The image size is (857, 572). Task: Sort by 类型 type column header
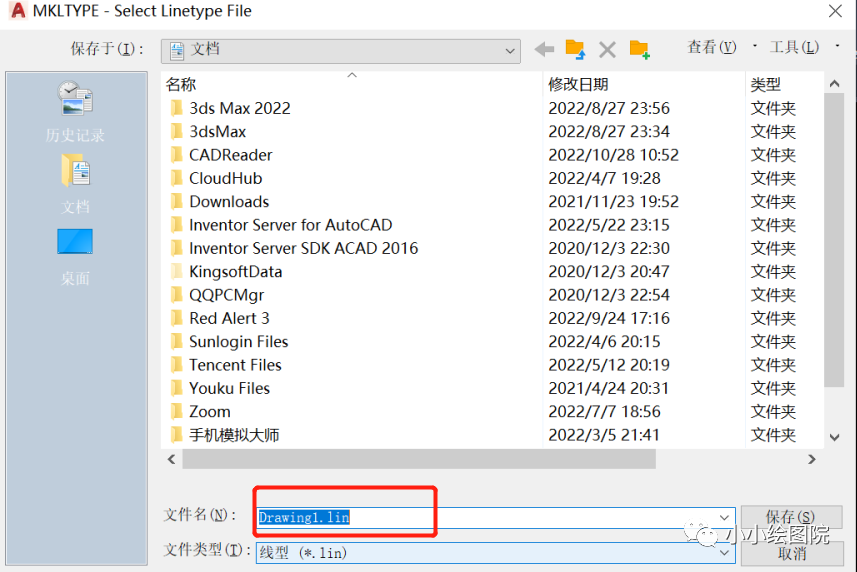tap(765, 84)
